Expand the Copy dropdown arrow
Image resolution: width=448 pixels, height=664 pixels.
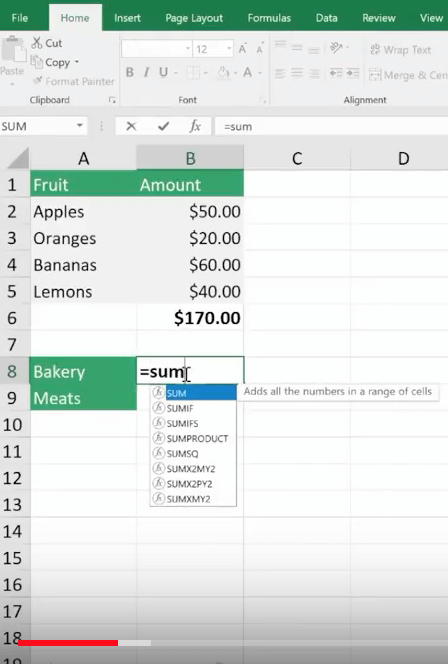coord(77,62)
